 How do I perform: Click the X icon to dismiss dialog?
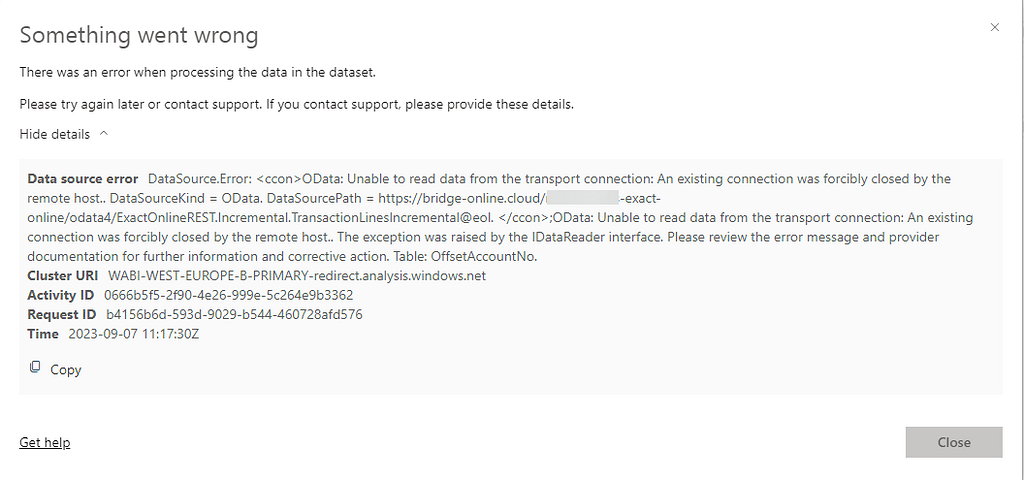coord(994,27)
